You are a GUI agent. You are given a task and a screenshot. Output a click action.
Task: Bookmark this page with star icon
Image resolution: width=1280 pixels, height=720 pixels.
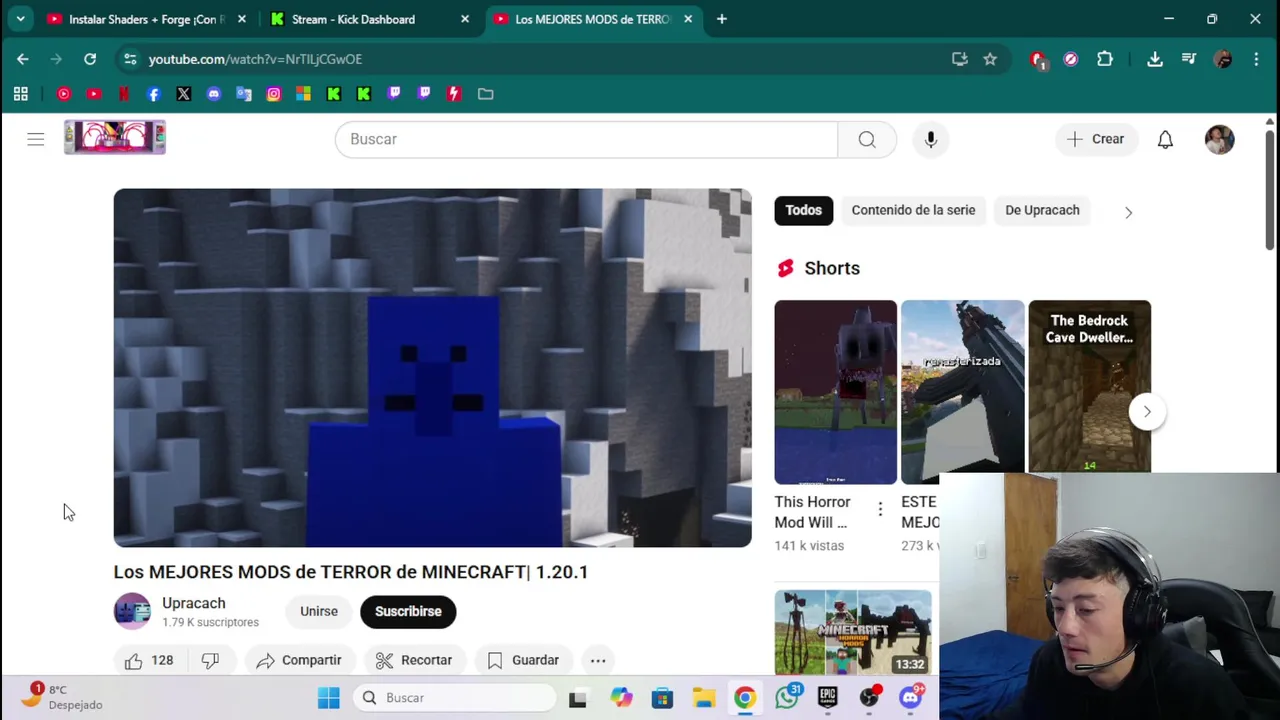click(990, 59)
